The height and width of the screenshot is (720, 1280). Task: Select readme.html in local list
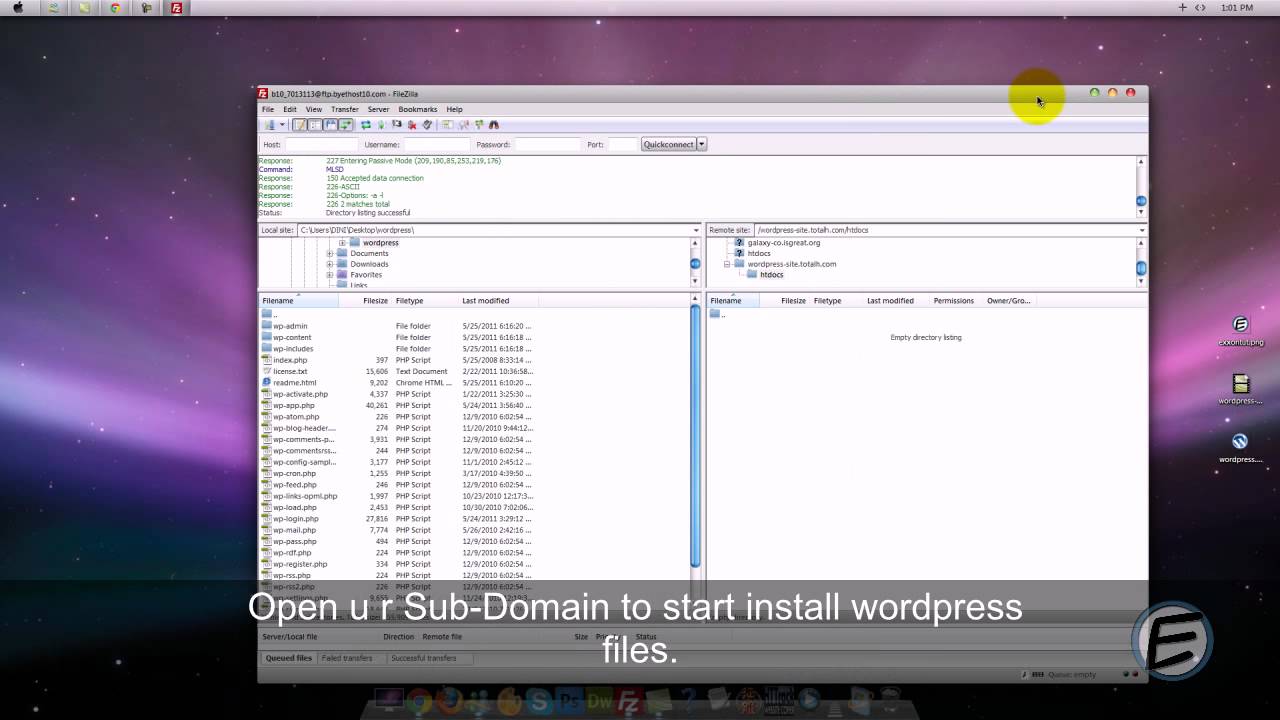coord(294,383)
